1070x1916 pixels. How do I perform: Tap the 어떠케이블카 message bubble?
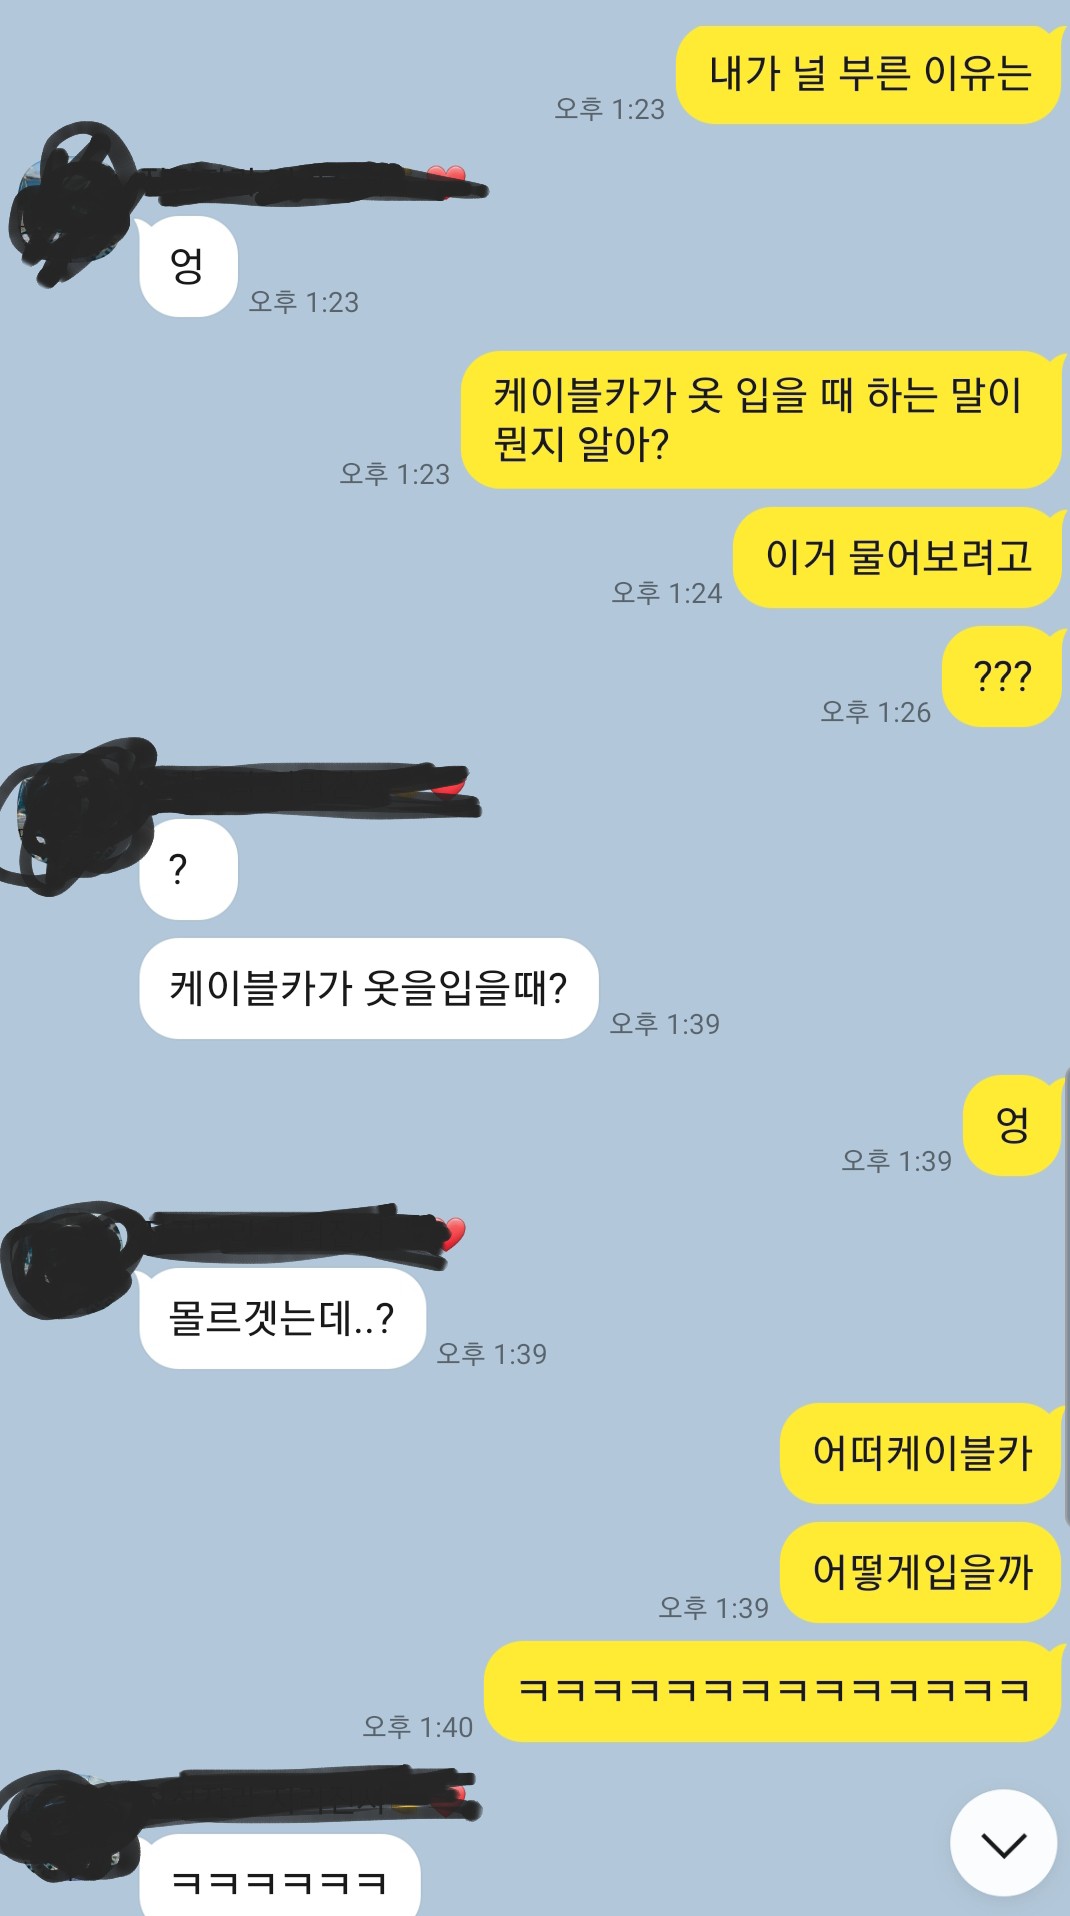[x=920, y=1453]
